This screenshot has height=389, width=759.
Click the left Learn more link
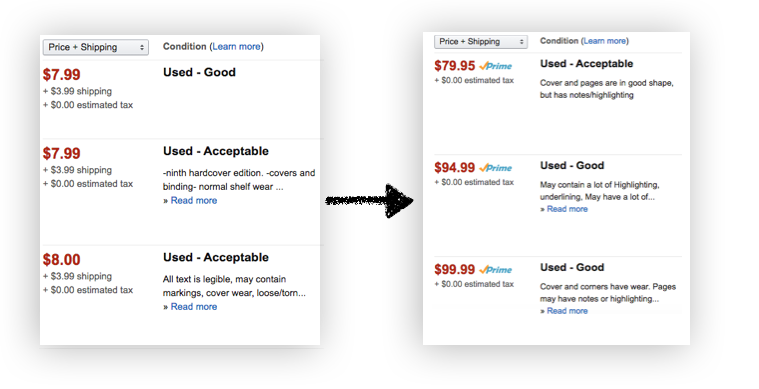coord(237,46)
